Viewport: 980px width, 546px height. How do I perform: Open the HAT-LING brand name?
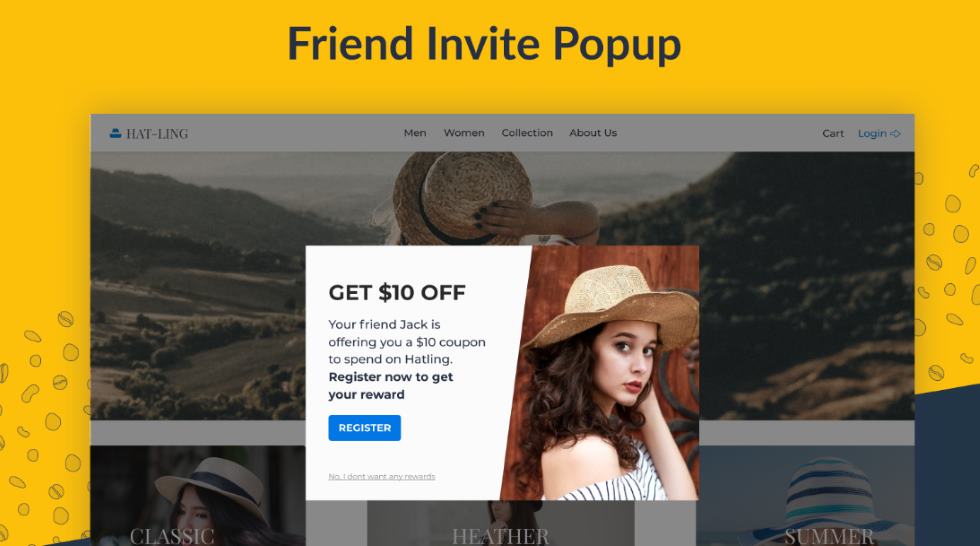157,134
